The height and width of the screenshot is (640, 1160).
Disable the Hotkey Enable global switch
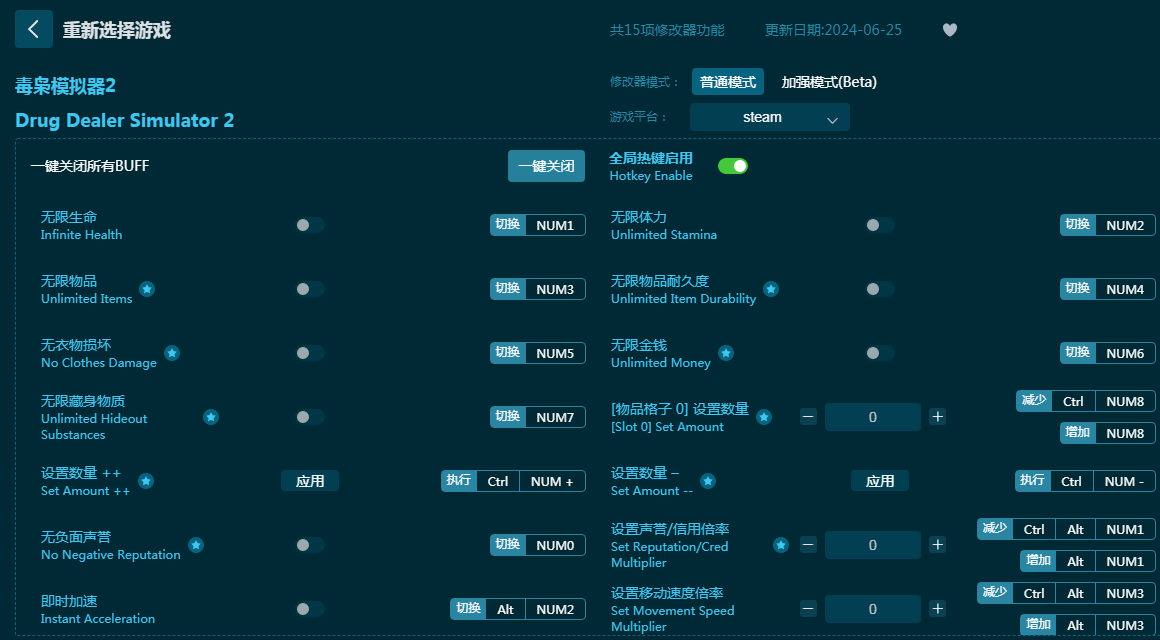coord(732,166)
